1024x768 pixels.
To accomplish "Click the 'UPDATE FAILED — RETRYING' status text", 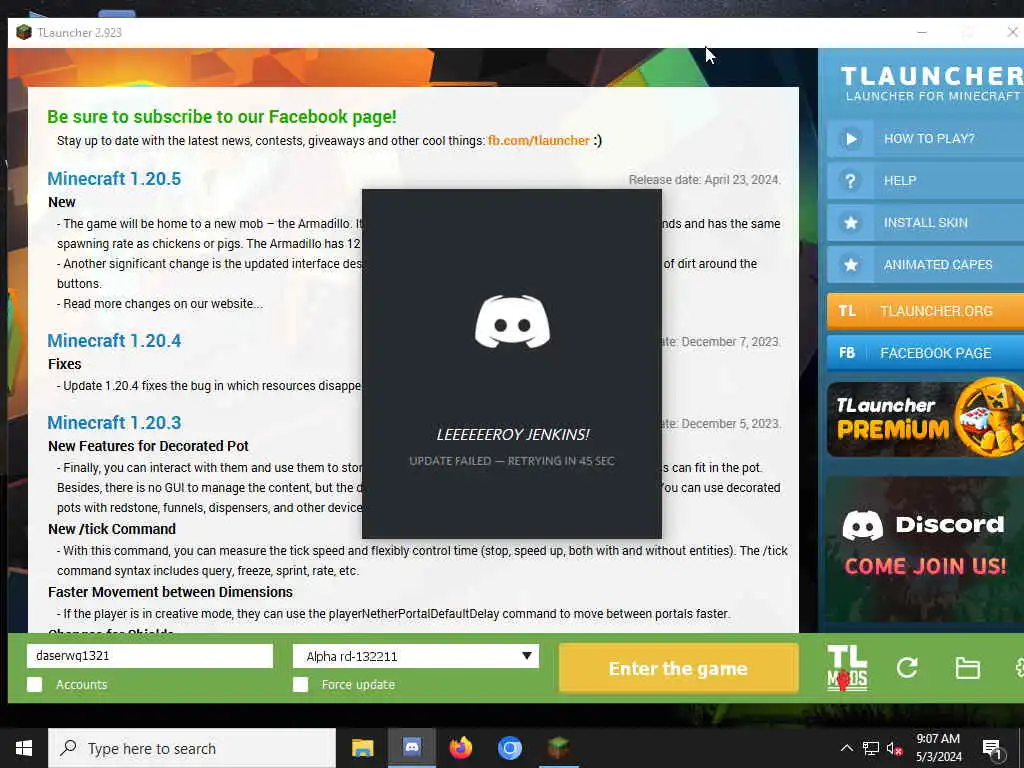I will (512, 461).
